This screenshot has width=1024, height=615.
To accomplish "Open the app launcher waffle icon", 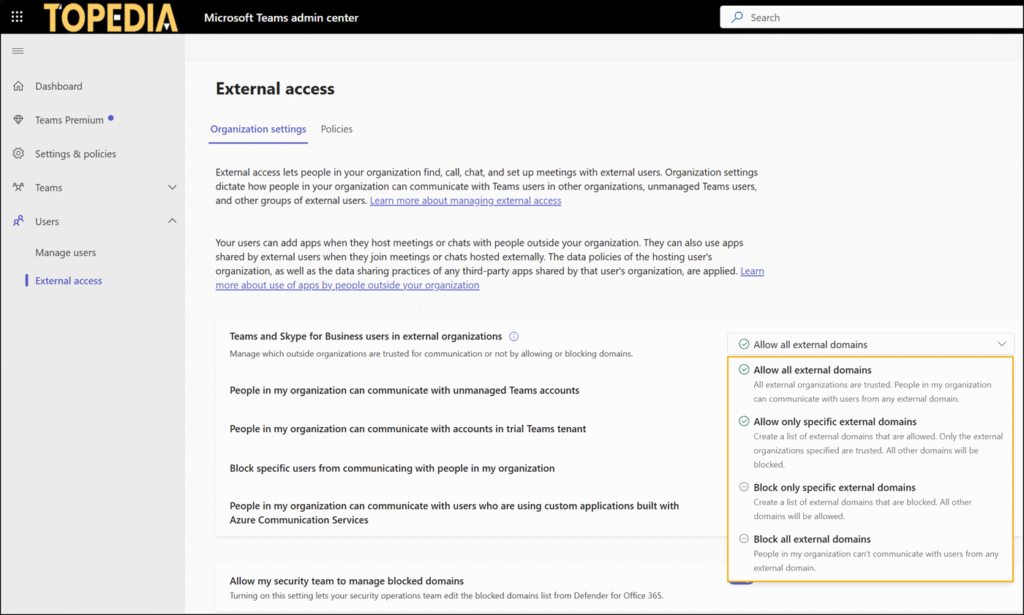I will [17, 17].
